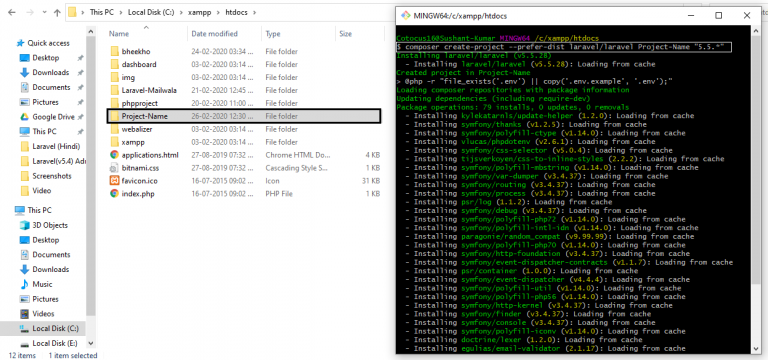Open the Video folder in sidebar
Screen dimensions: 768x360
tap(42, 191)
